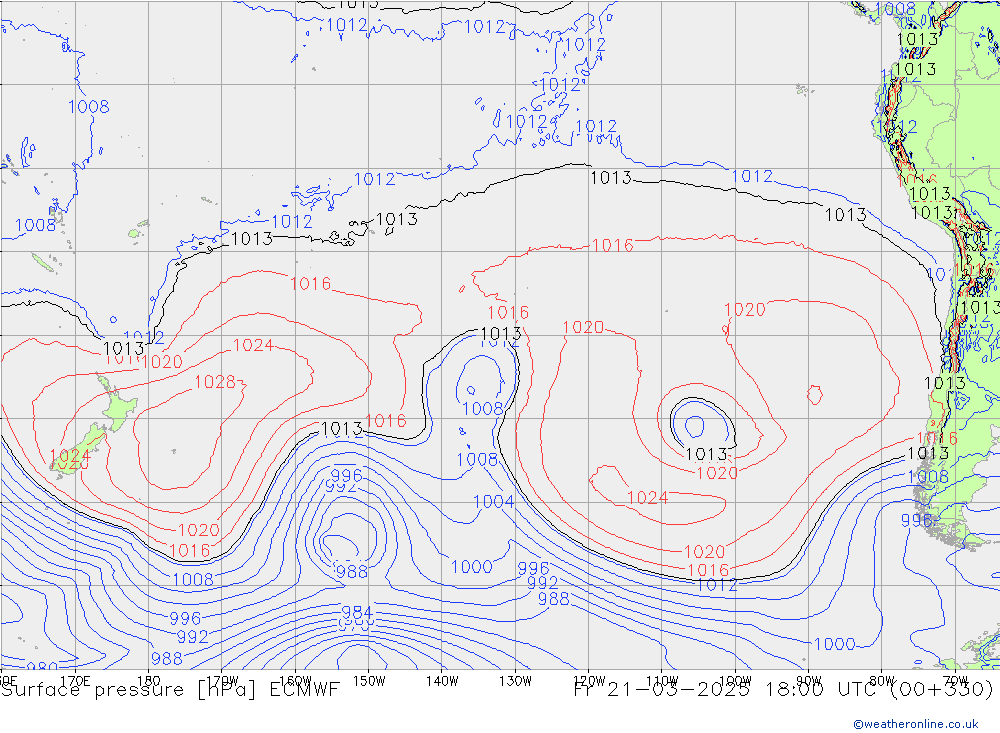Click the 1000 label near 140W
This screenshot has width=1000, height=733.
point(471,566)
